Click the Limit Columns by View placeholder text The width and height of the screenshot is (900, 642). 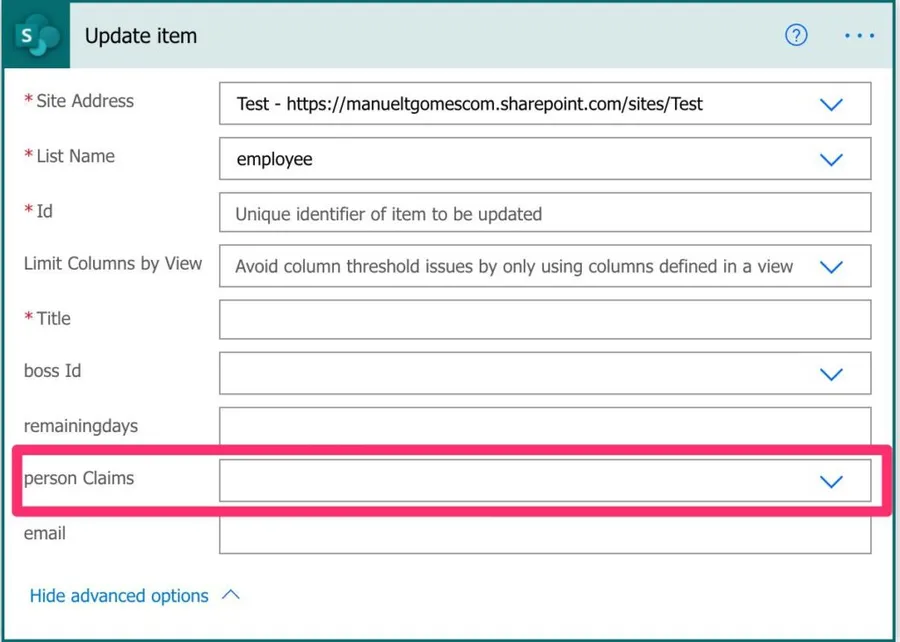[x=514, y=267]
